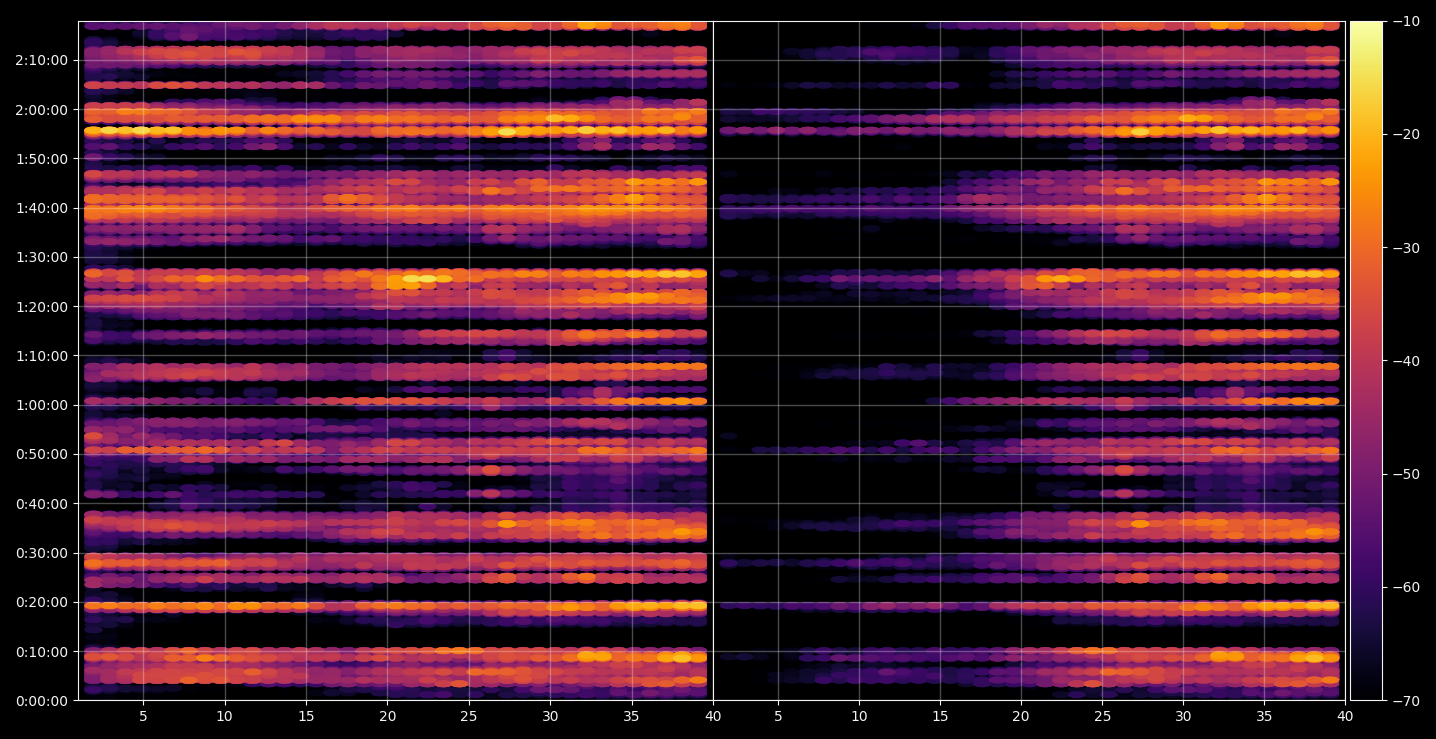This screenshot has width=1436, height=739.
Task: Pick the 1:50:00 time tick
Action: (x=41, y=159)
